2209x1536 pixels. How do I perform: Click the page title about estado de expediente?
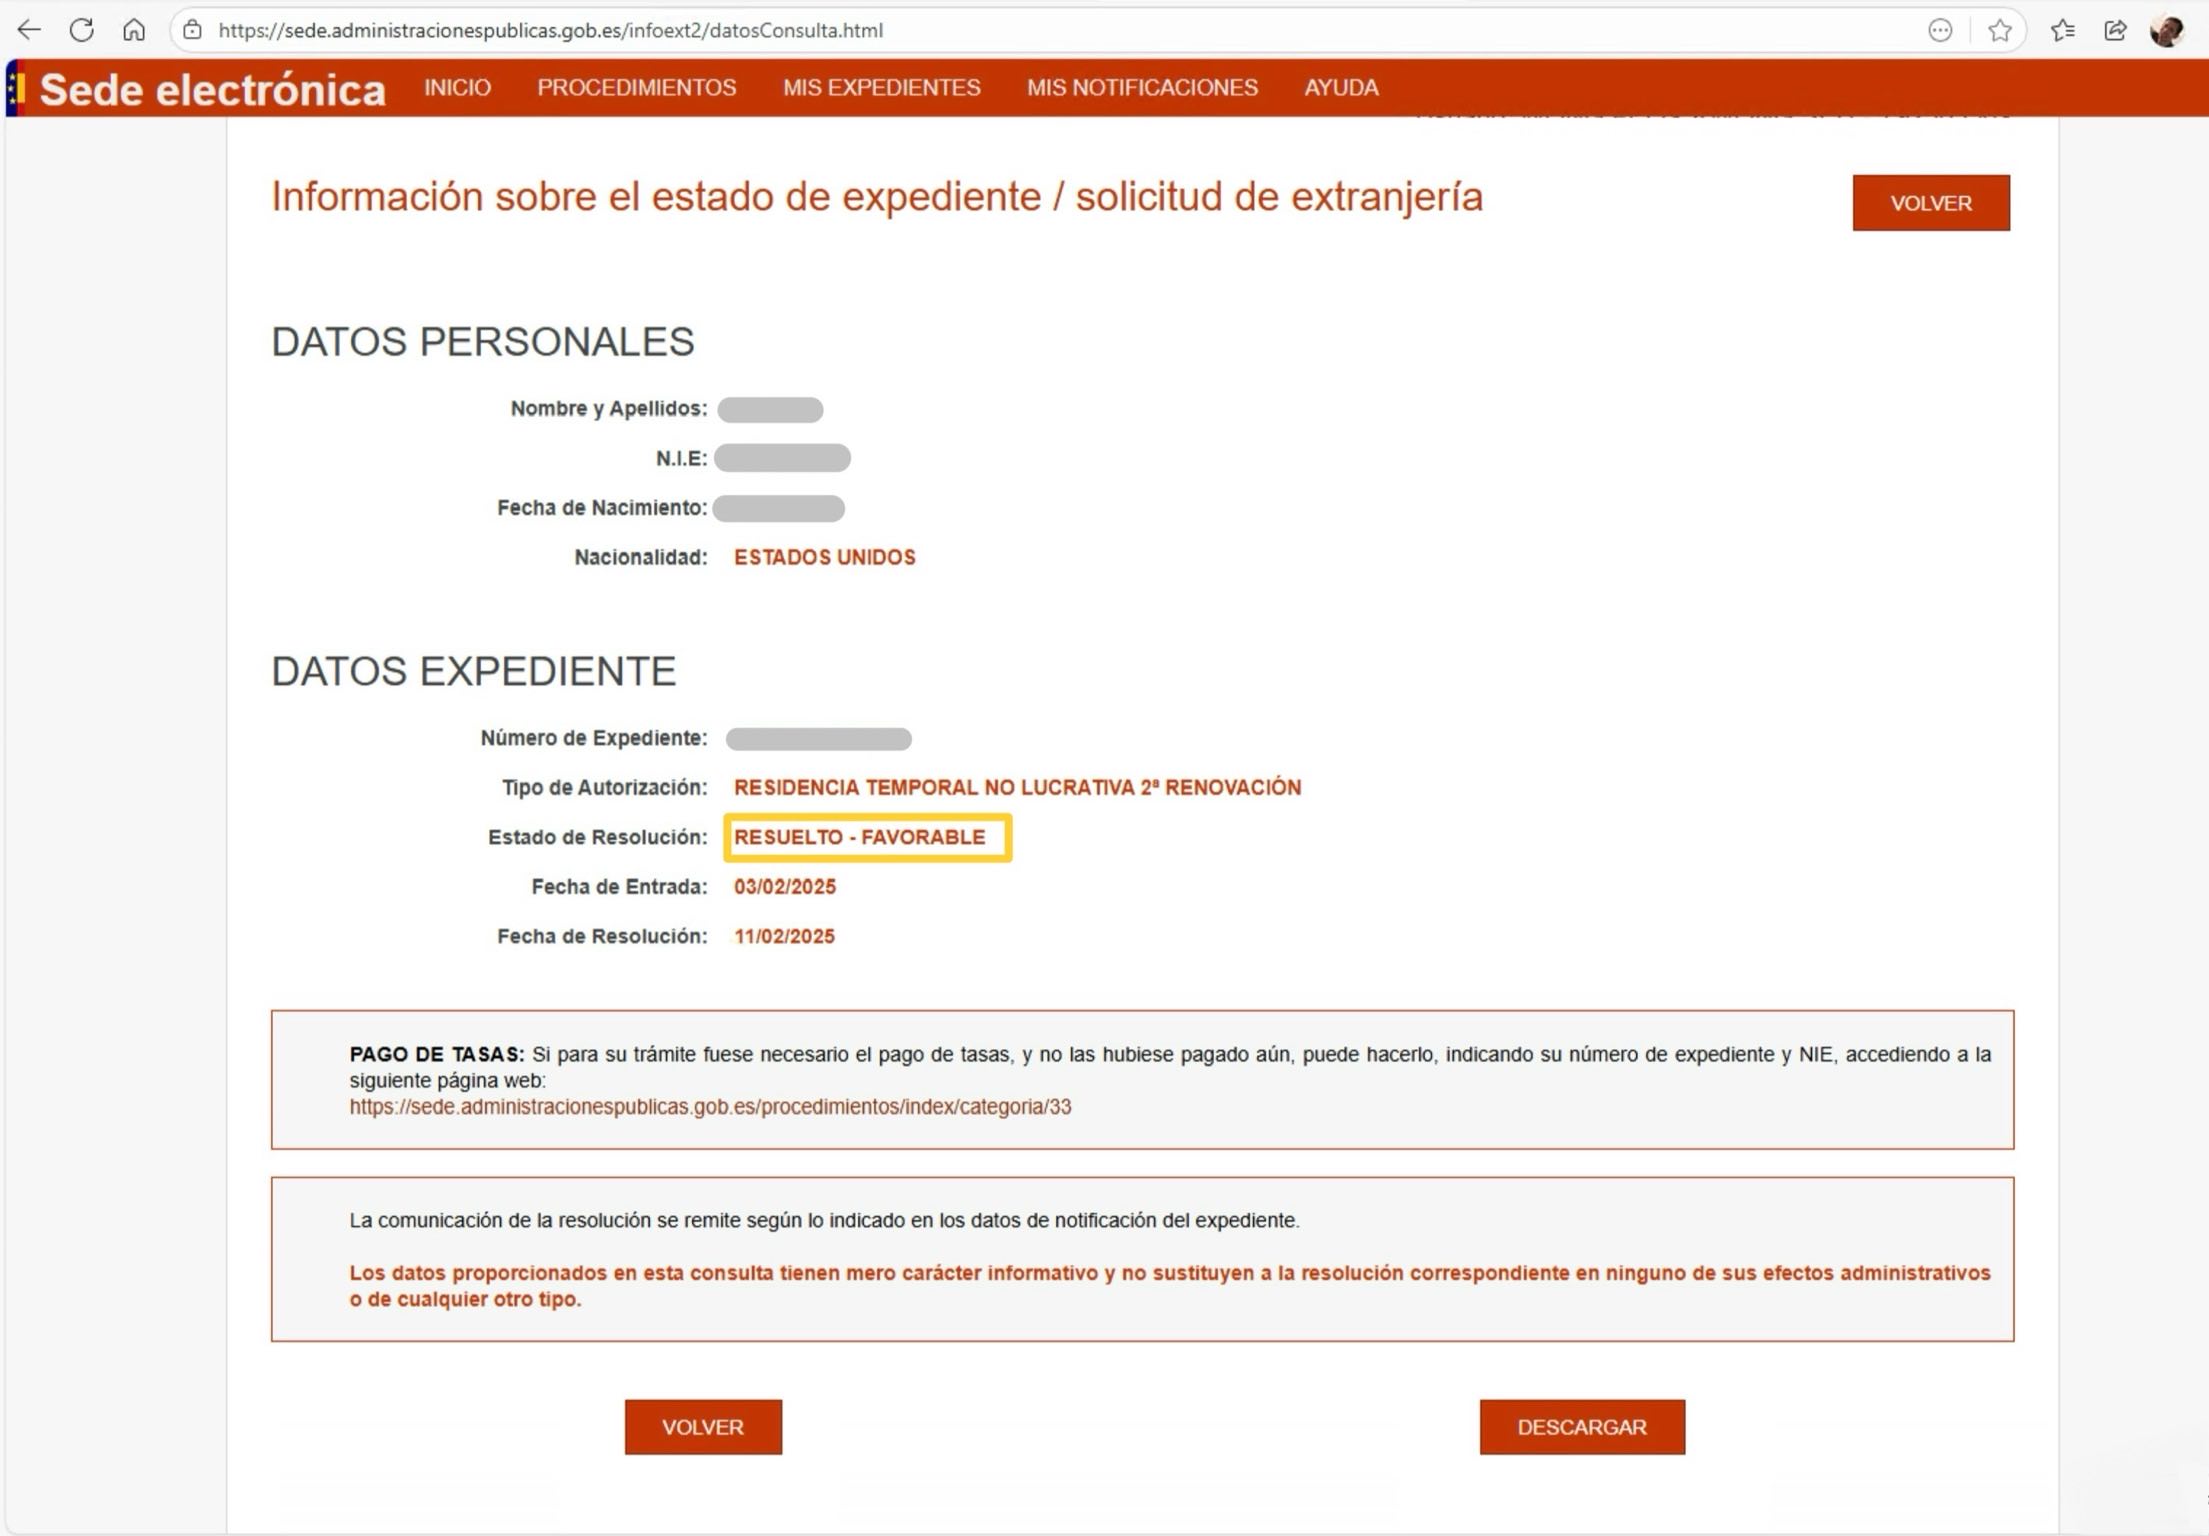pyautogui.click(x=877, y=197)
